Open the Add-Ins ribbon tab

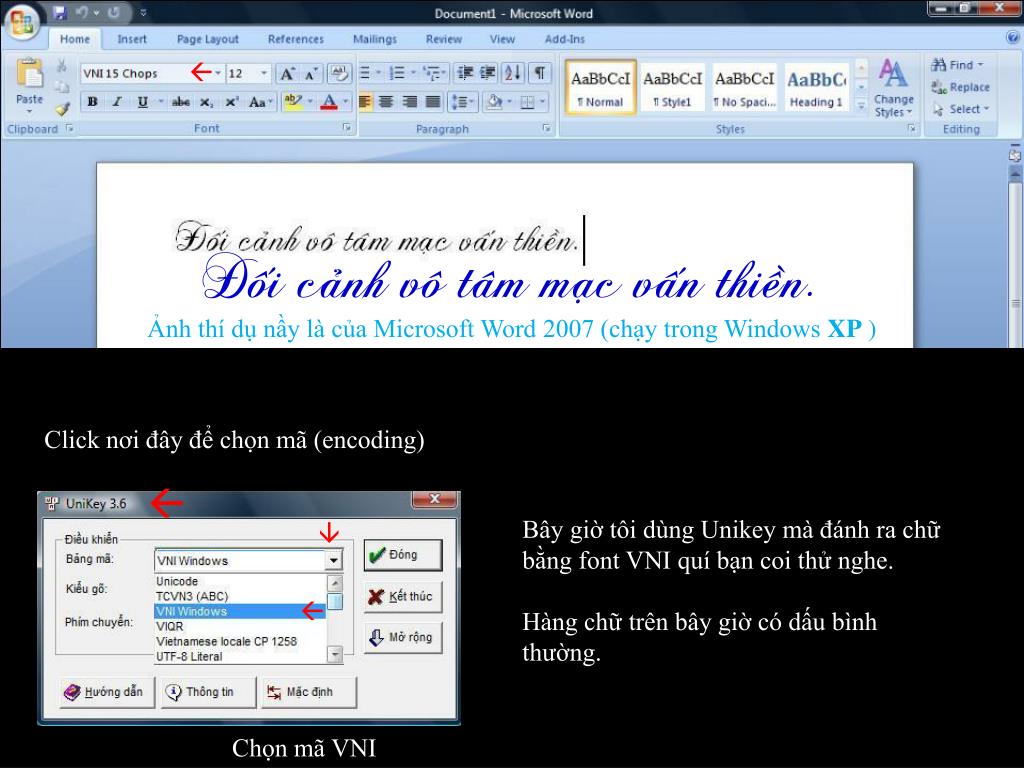pos(565,39)
